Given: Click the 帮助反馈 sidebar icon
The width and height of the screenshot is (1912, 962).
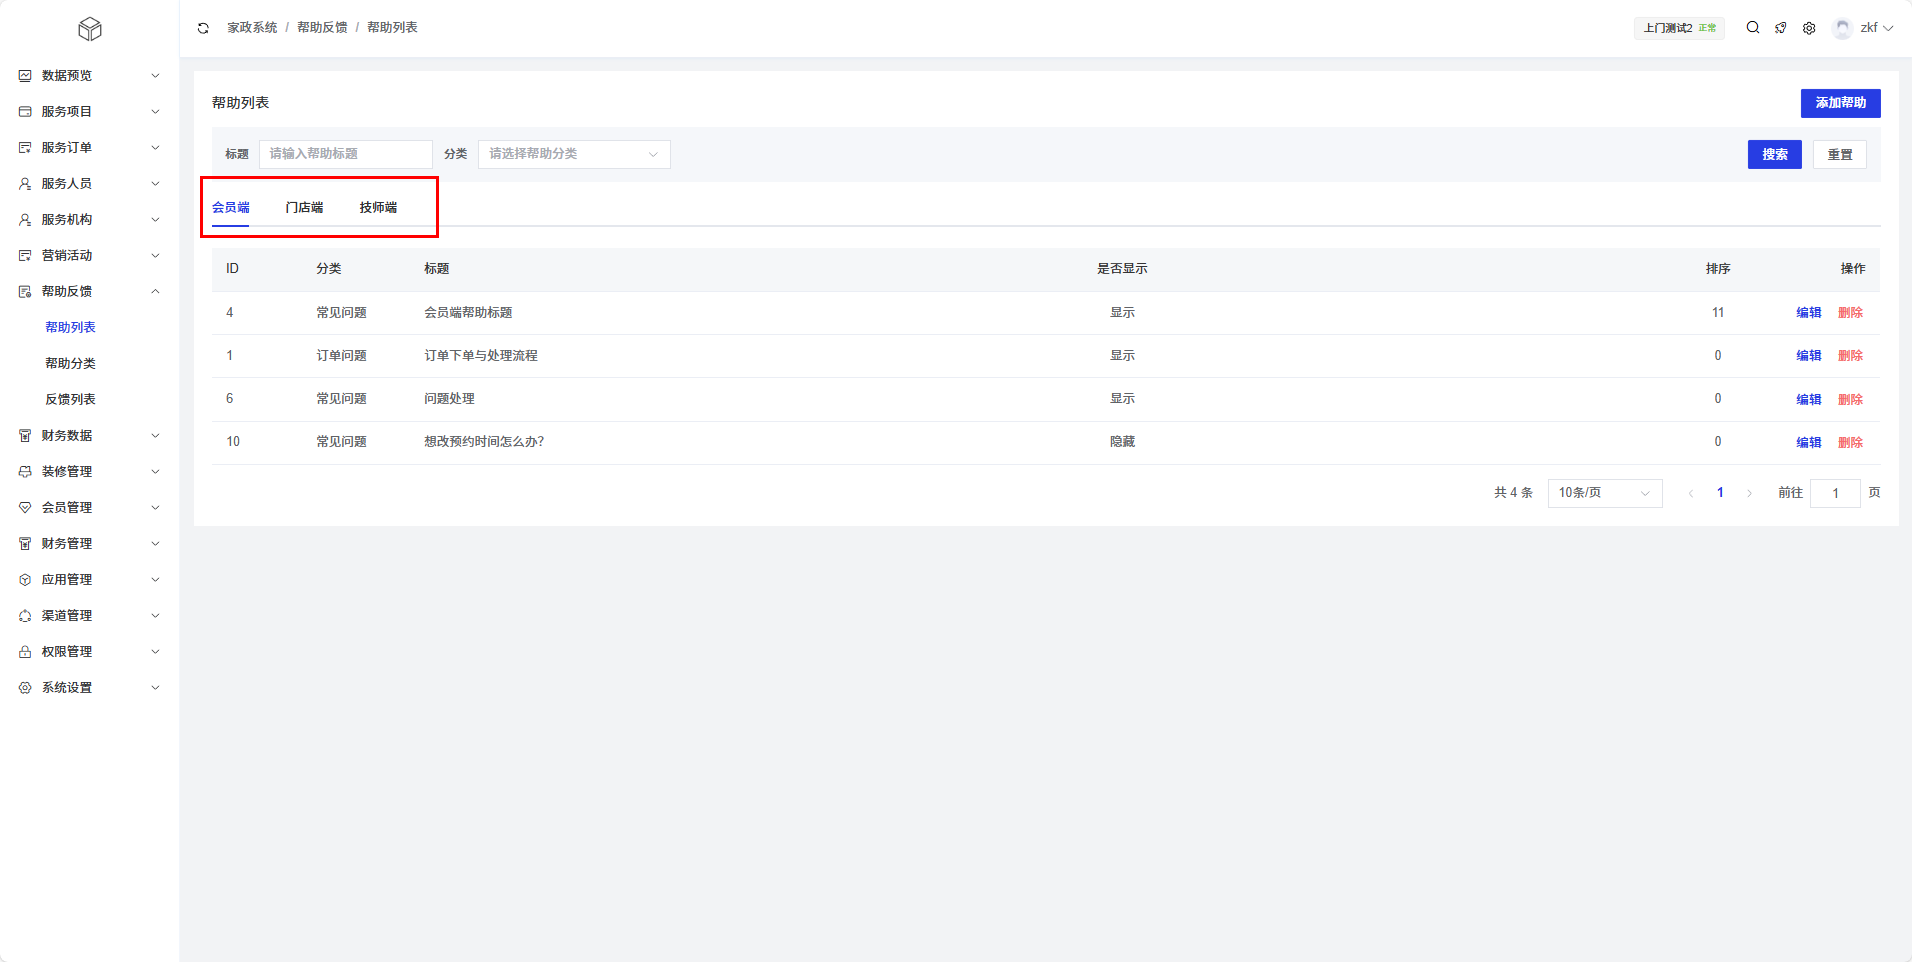Looking at the screenshot, I should [x=25, y=292].
